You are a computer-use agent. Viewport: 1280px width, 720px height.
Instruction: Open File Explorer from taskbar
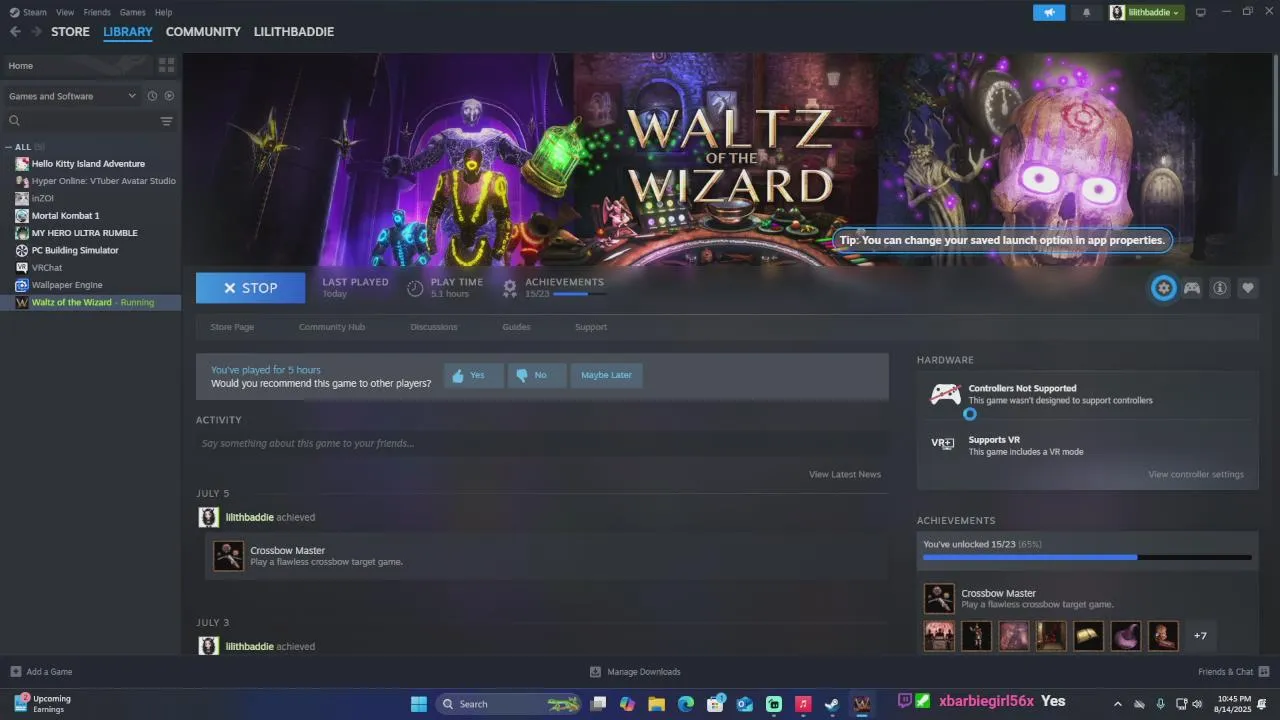(x=656, y=704)
